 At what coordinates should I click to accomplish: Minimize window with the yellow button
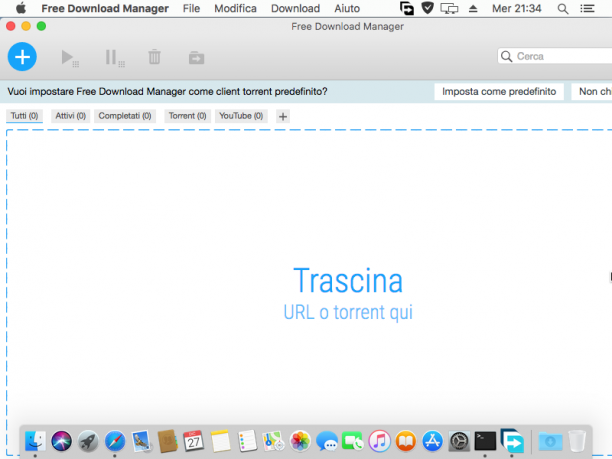click(26, 26)
